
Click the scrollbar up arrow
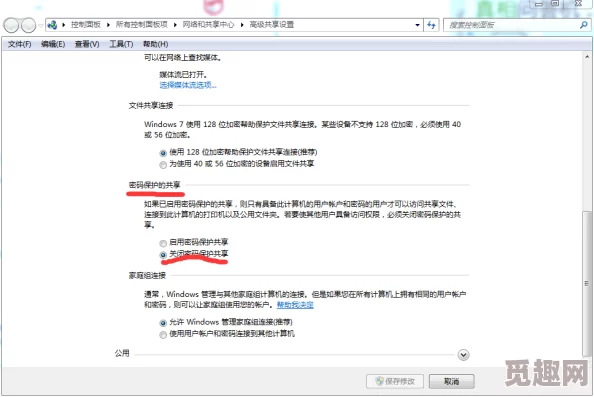coord(587,56)
